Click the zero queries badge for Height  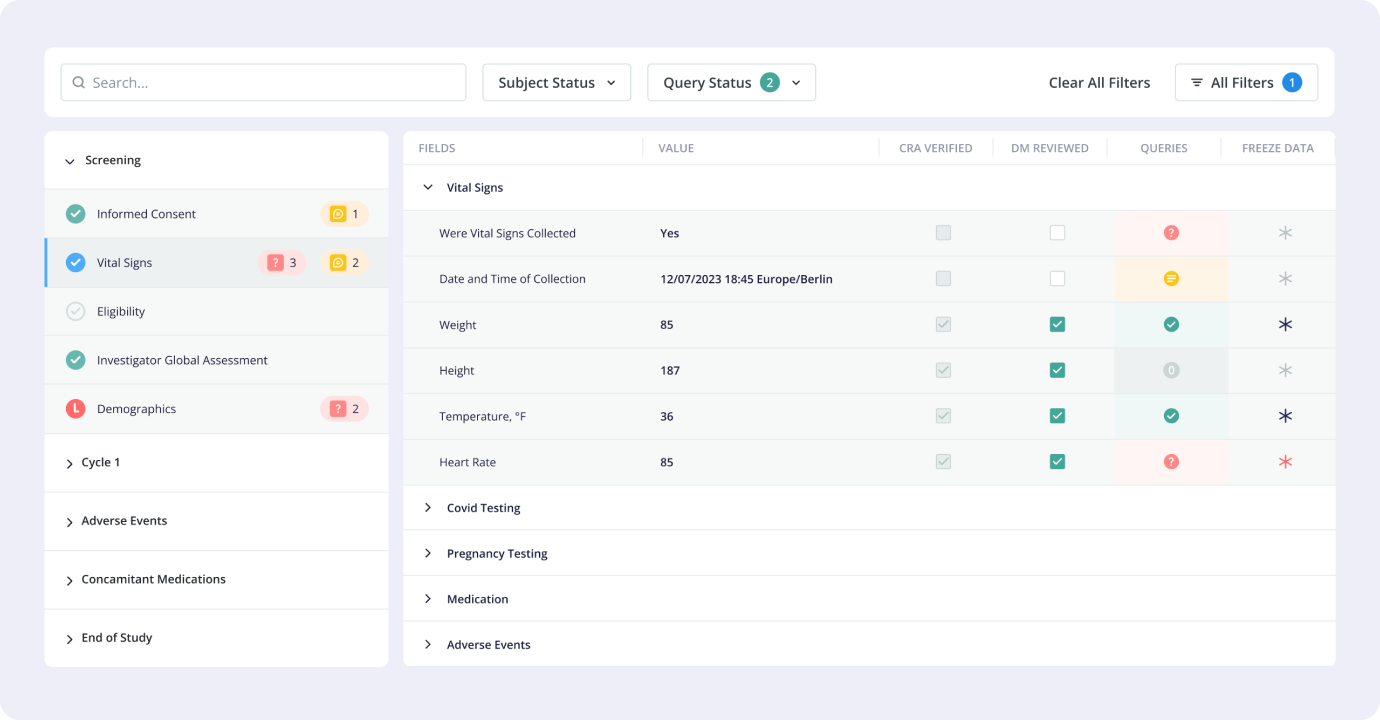[x=1171, y=370]
